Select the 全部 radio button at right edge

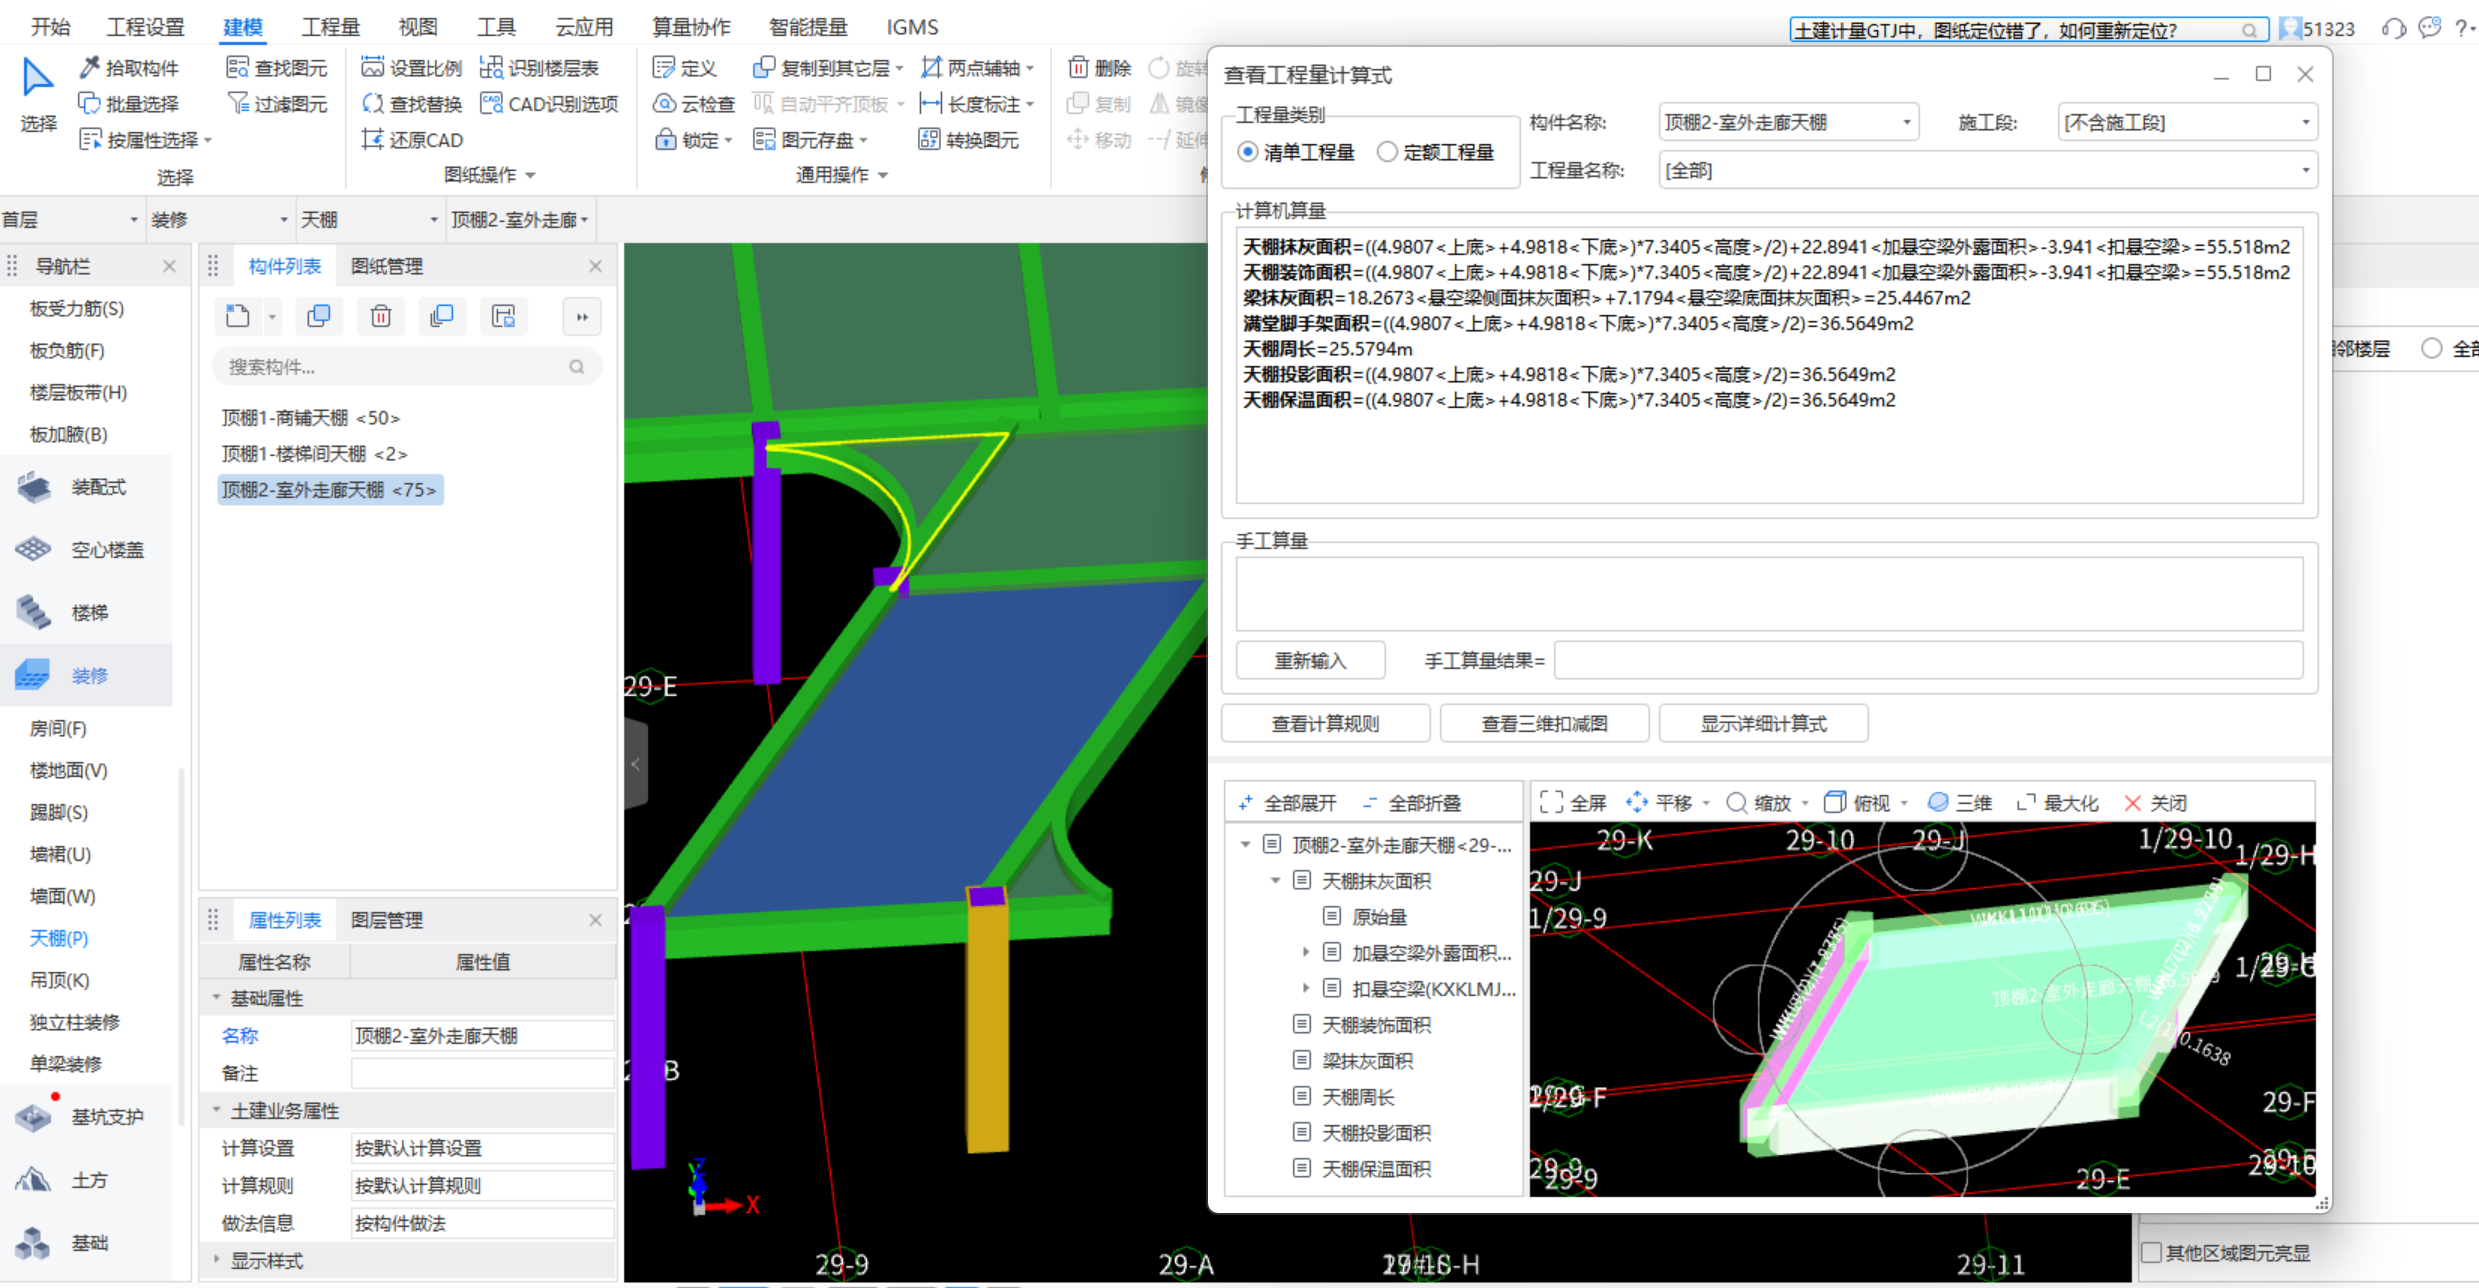point(2432,348)
